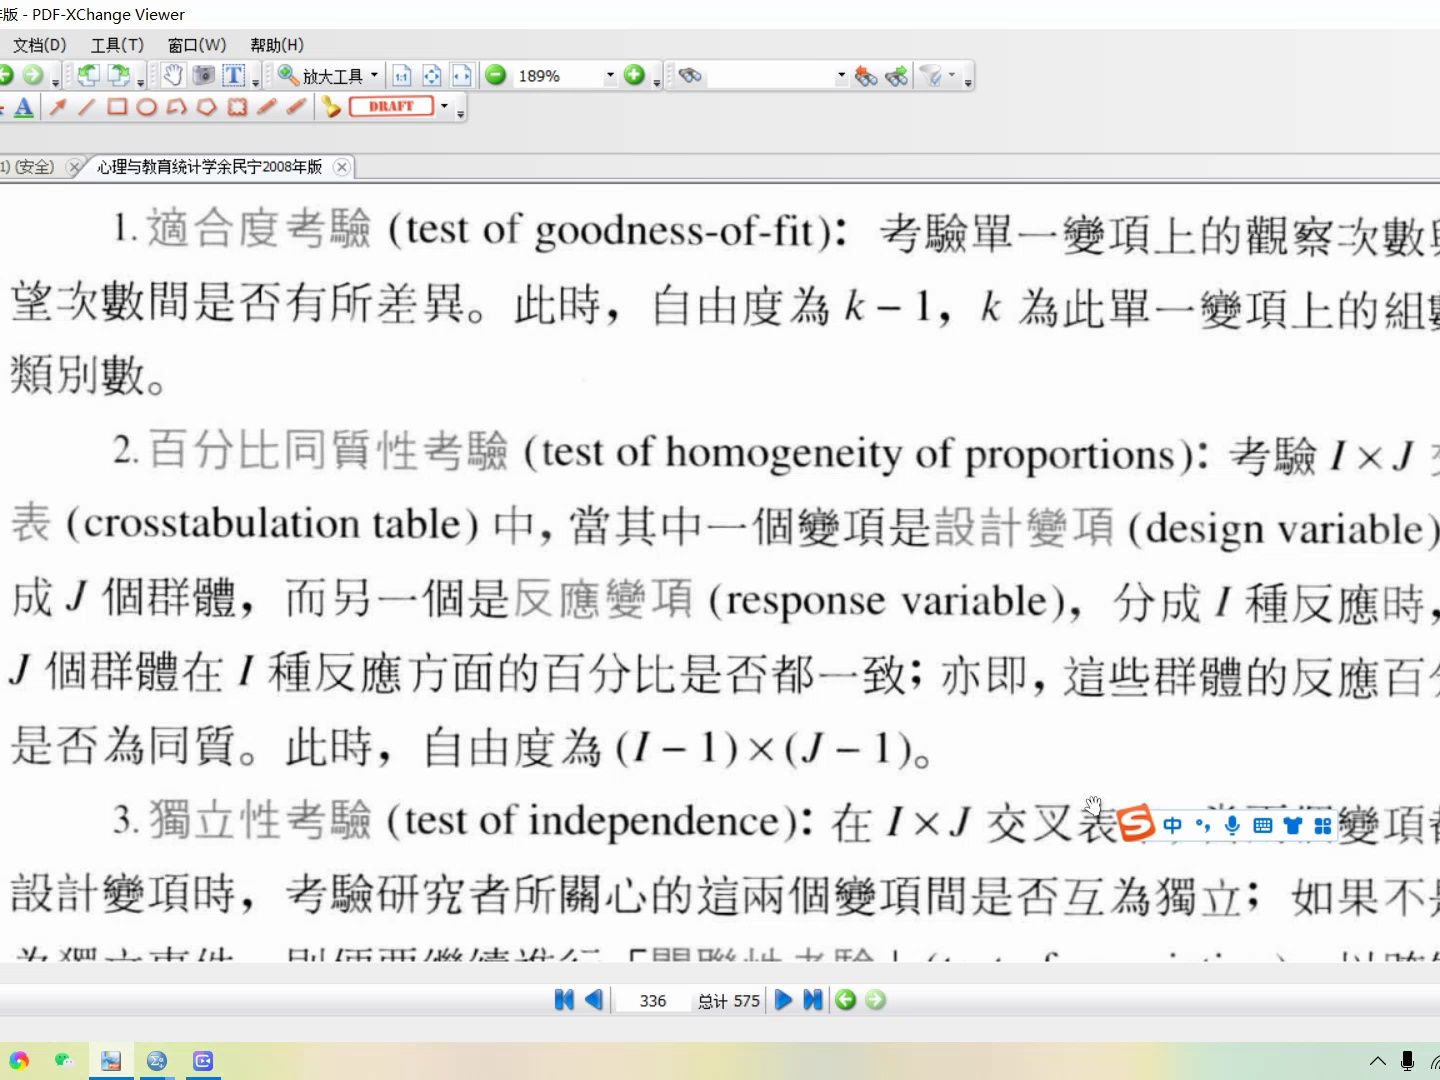Viewport: 1440px width, 1080px height.
Task: Open the search options funnel dropdown arrow
Action: tap(951, 75)
